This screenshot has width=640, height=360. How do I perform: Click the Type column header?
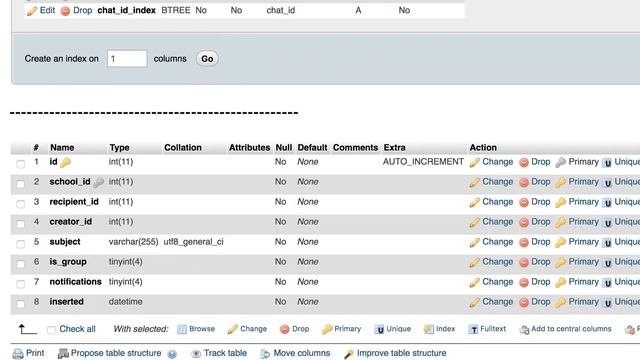[119, 147]
